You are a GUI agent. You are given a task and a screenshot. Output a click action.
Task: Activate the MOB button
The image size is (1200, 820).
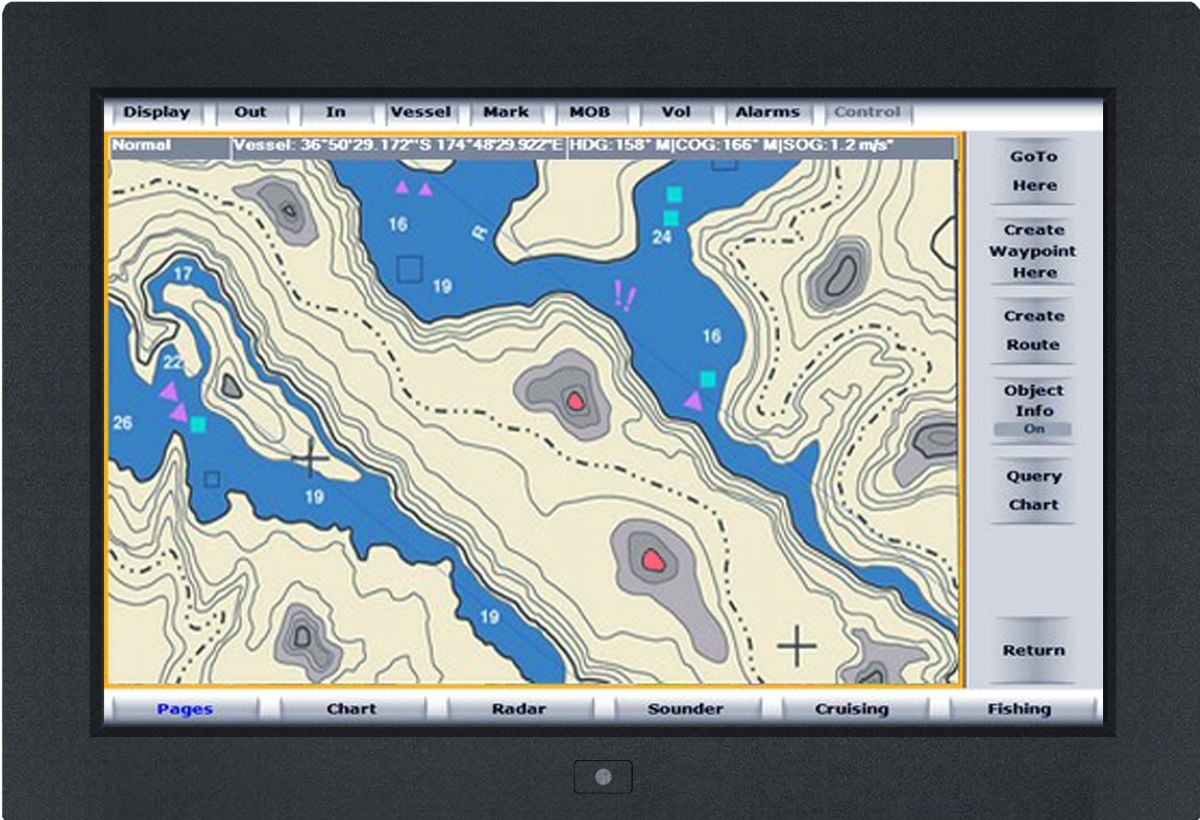point(590,112)
